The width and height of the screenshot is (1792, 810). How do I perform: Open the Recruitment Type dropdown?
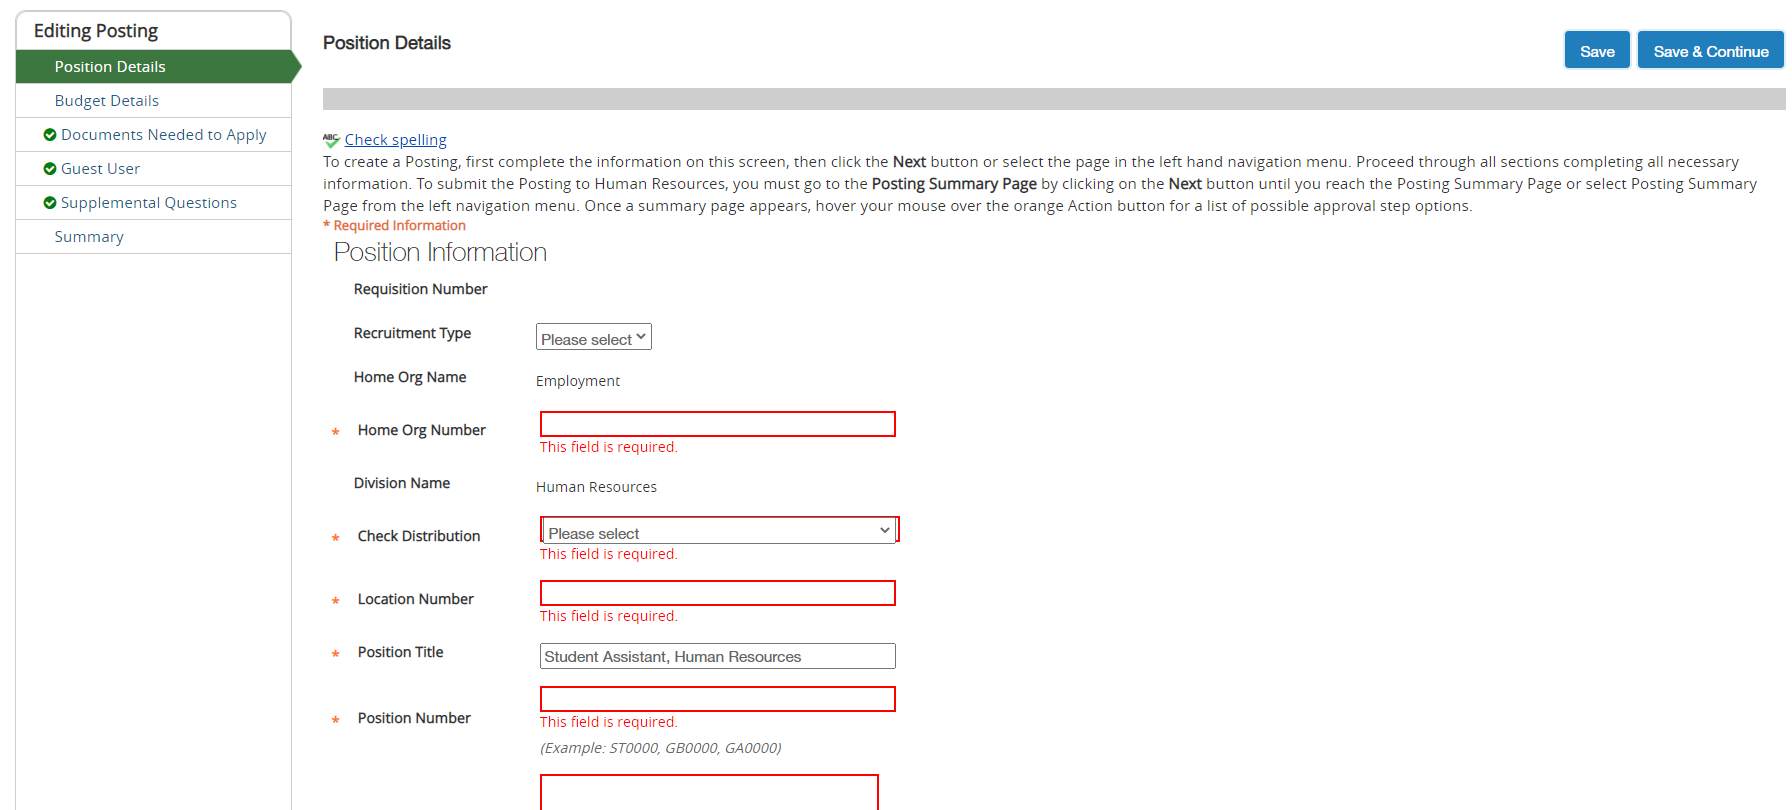593,338
